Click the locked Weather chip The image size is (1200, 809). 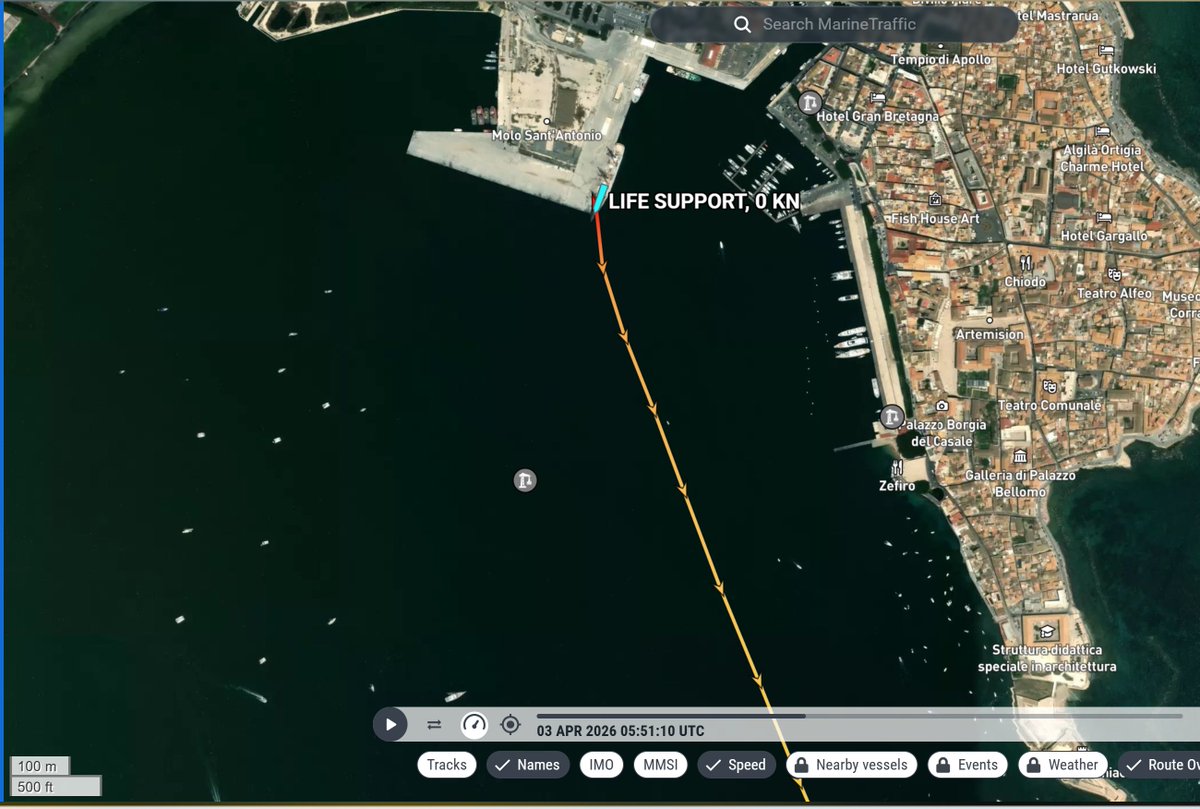click(x=1063, y=765)
